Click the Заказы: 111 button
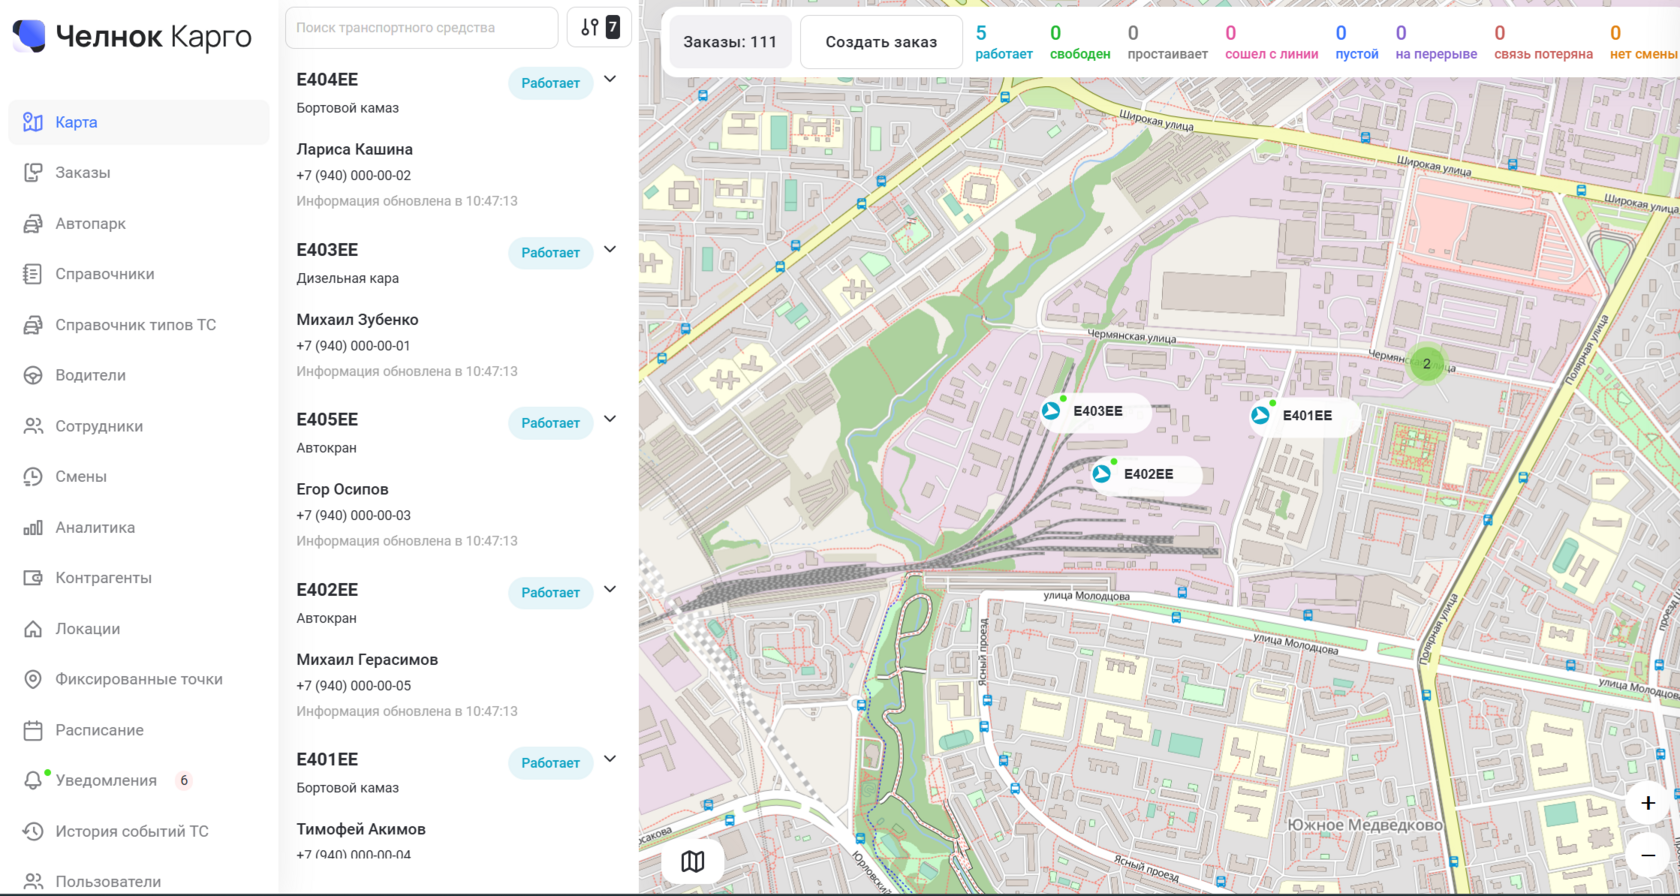The image size is (1680, 896). click(730, 42)
